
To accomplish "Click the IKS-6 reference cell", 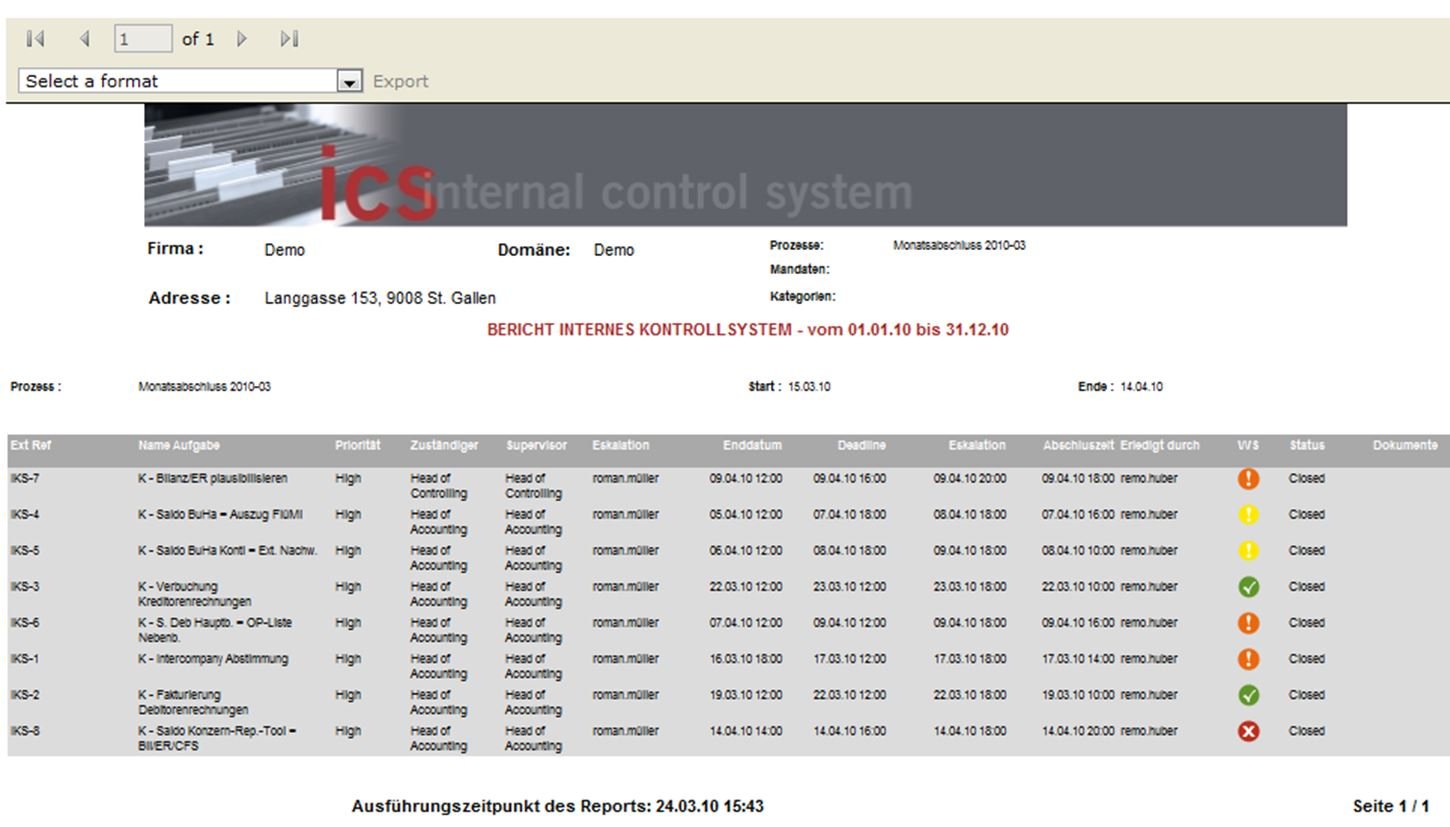I will click(25, 623).
